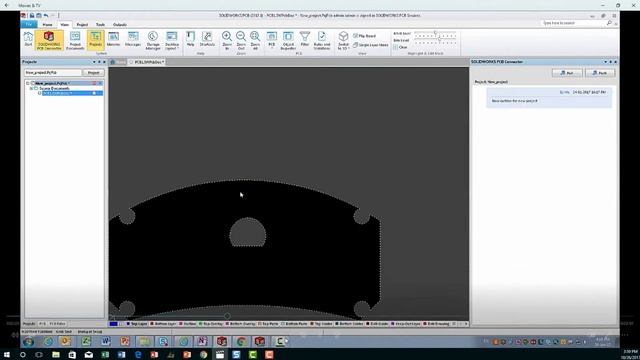Screen dimensions: 640x360
Task: Open the Windows Start button
Action: coord(7,355)
